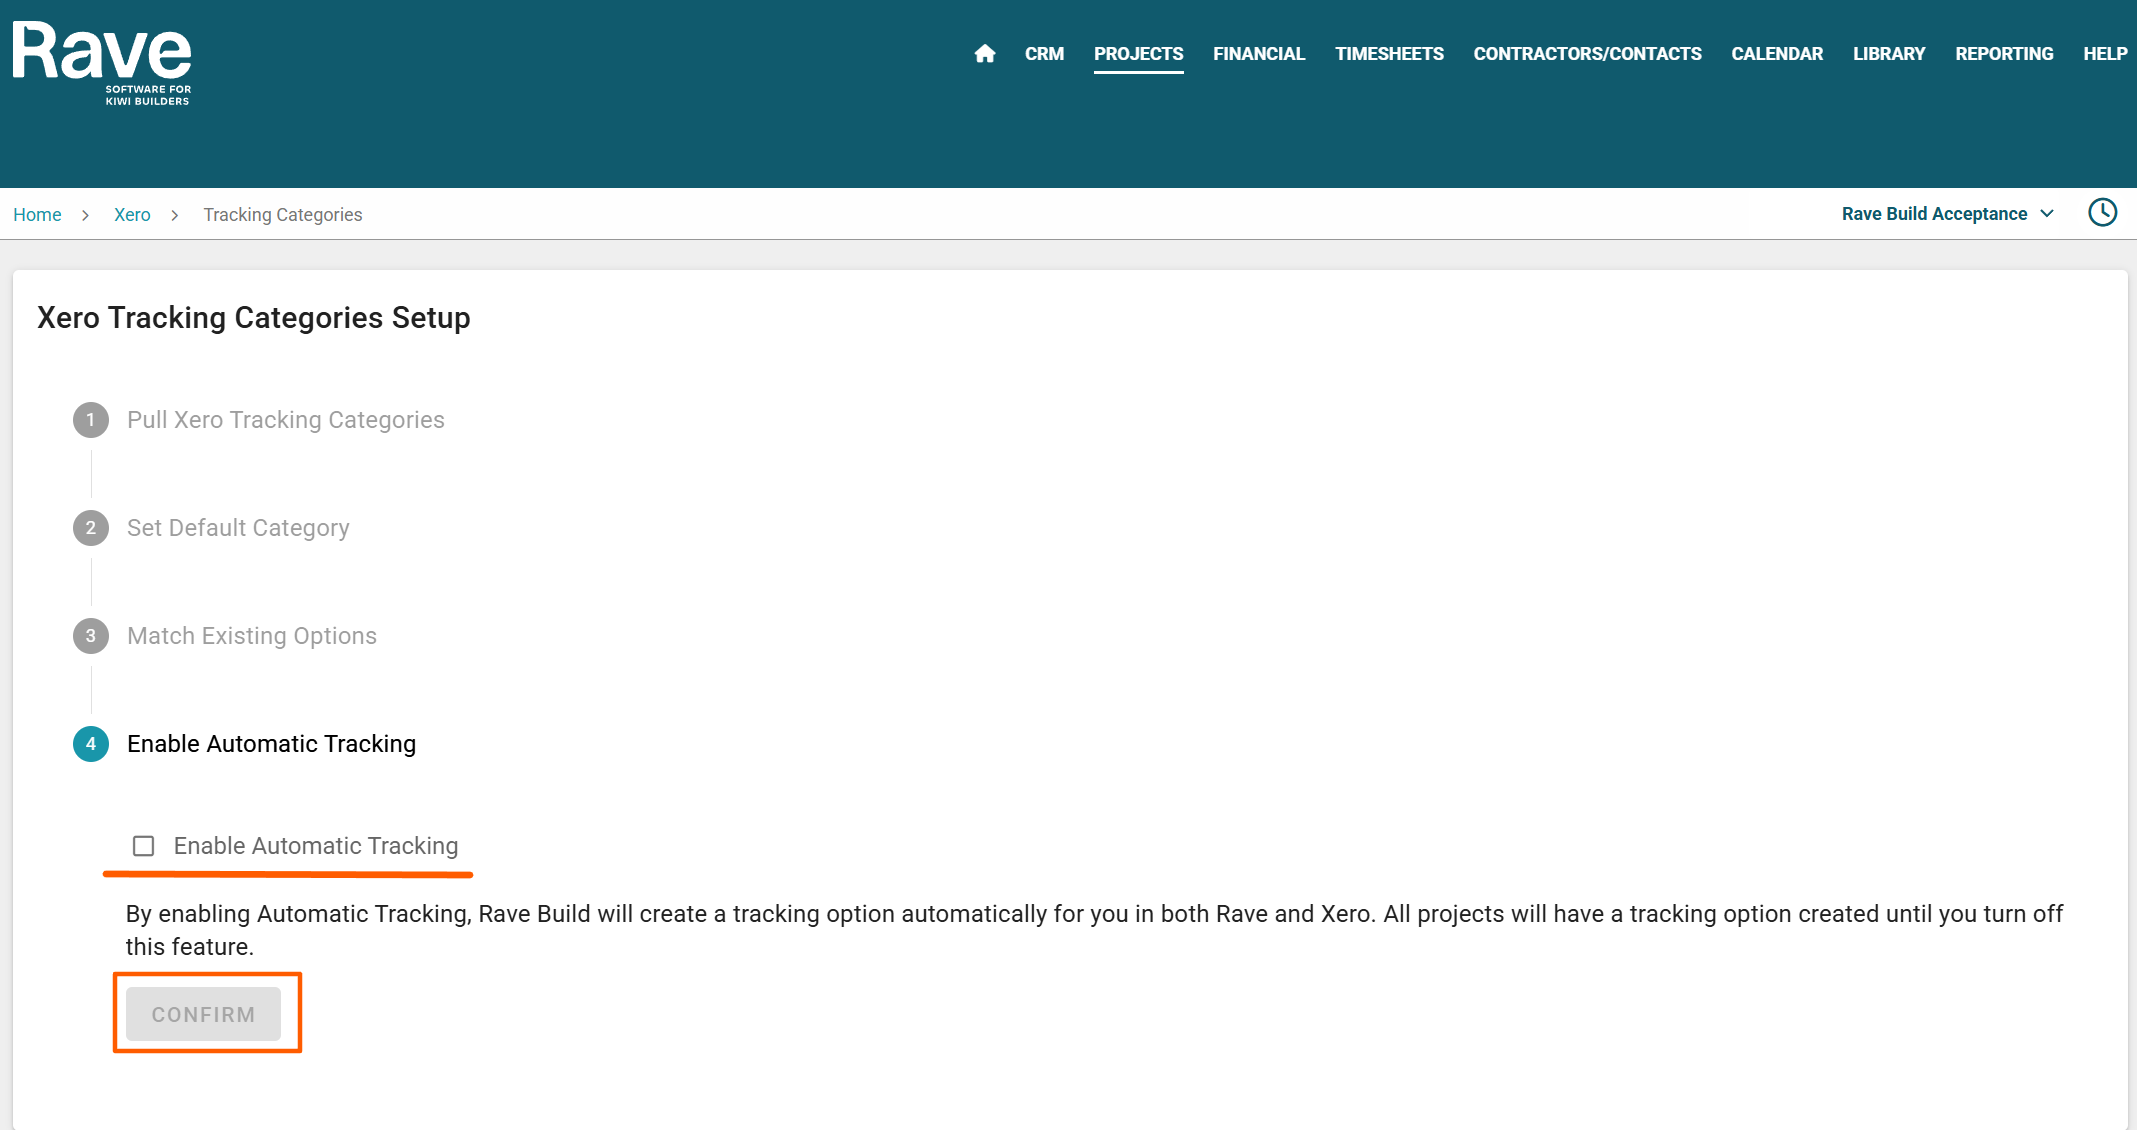Select step 2 circle icon
Screen dimensions: 2137x1130
(x=91, y=528)
